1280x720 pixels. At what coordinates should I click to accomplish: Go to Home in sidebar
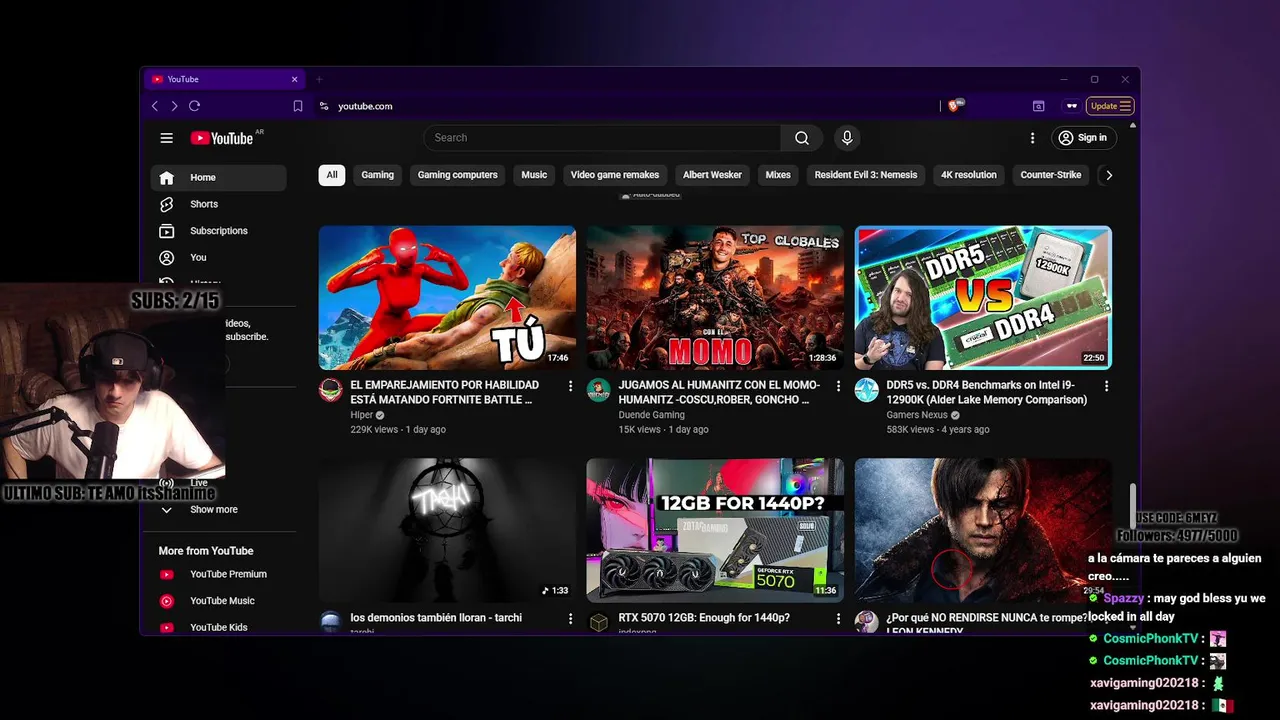(218, 178)
